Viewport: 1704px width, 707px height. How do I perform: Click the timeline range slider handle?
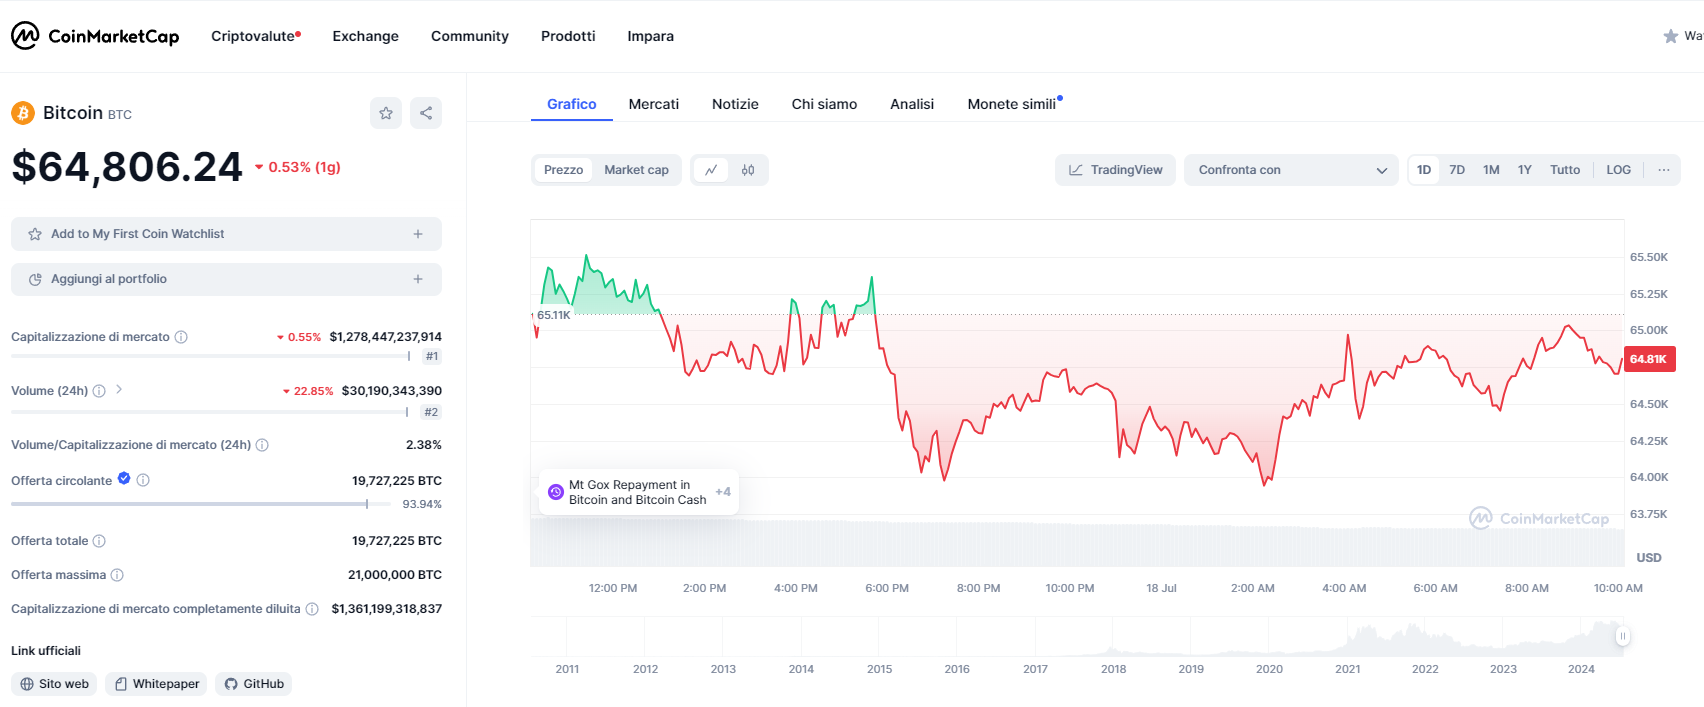[x=1622, y=636]
